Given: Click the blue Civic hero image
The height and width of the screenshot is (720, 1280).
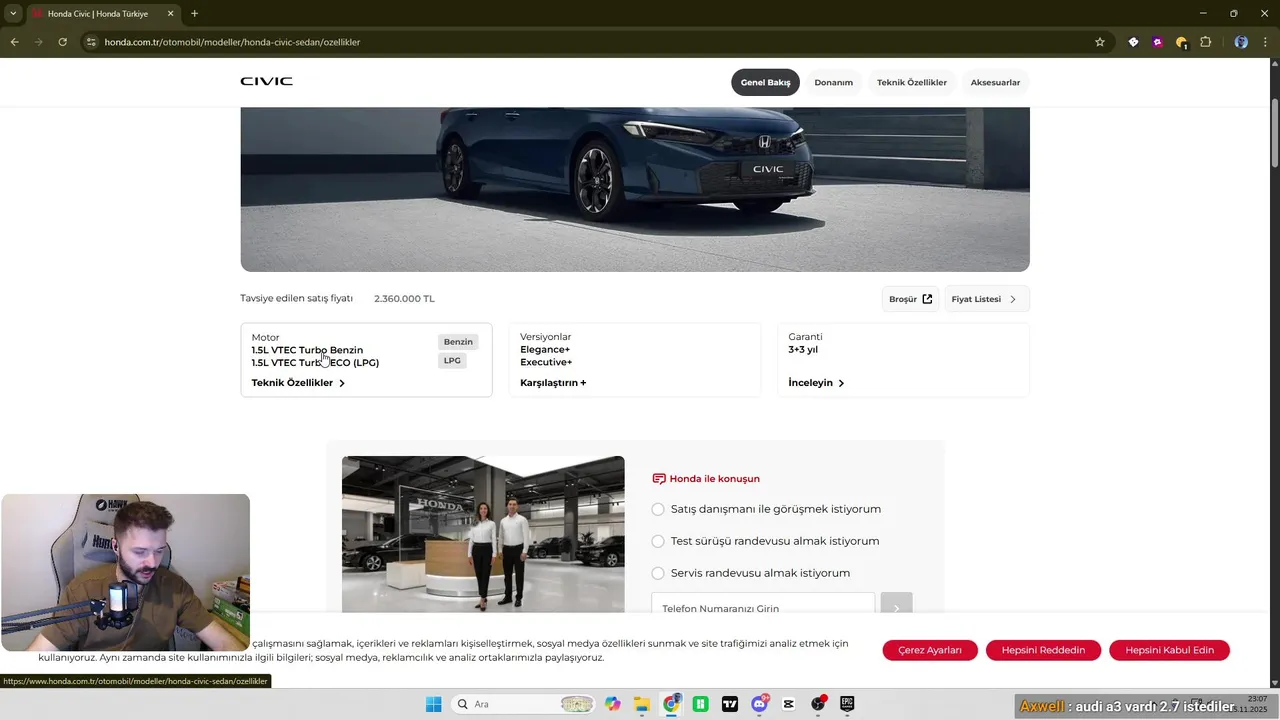Looking at the screenshot, I should [635, 189].
